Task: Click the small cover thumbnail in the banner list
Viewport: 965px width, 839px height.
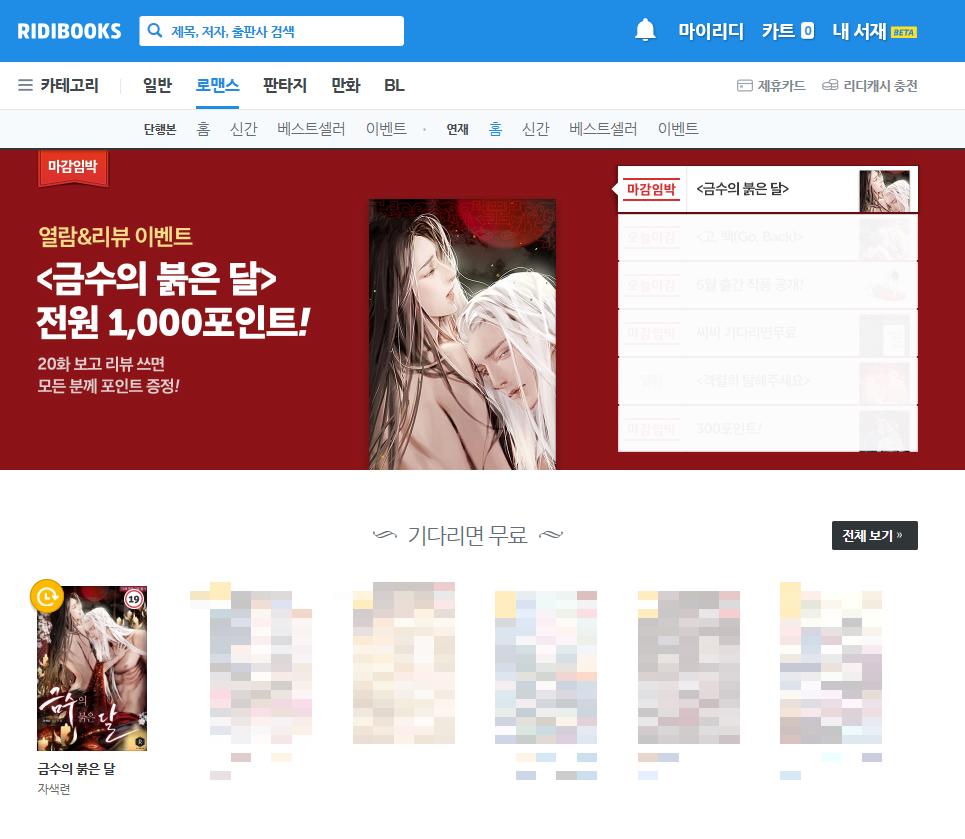Action: [x=884, y=191]
